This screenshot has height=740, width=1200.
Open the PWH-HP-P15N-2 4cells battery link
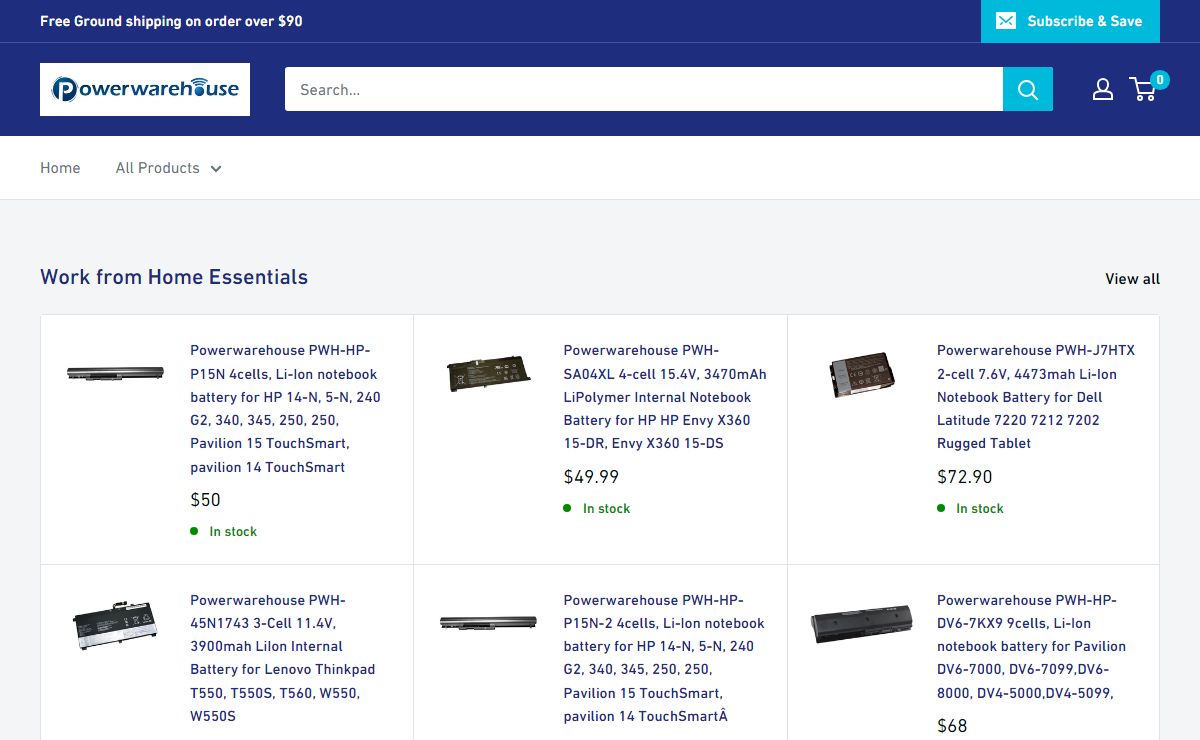664,658
